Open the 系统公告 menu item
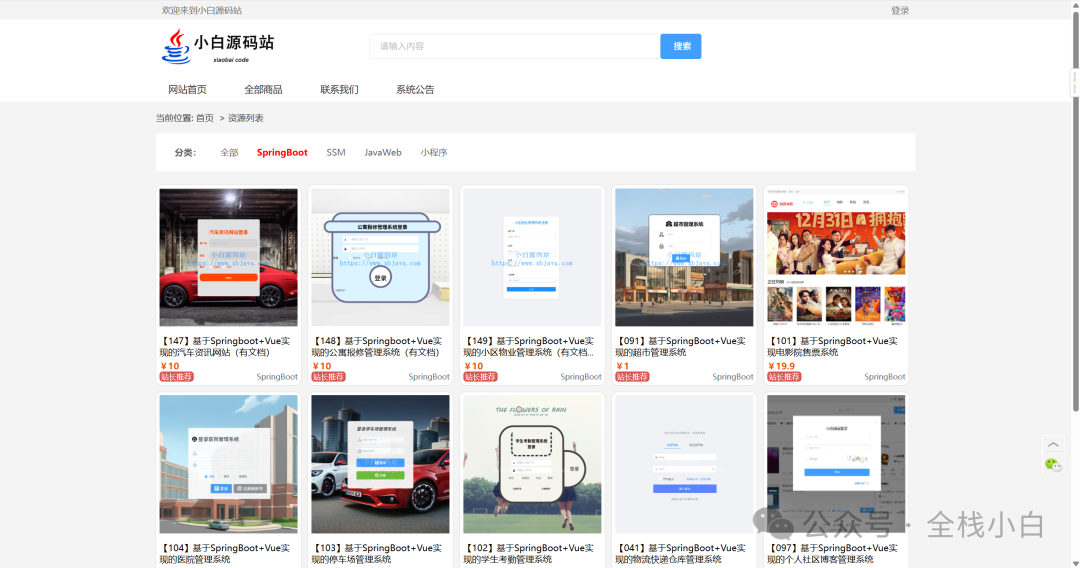The height and width of the screenshot is (568, 1080). [415, 90]
